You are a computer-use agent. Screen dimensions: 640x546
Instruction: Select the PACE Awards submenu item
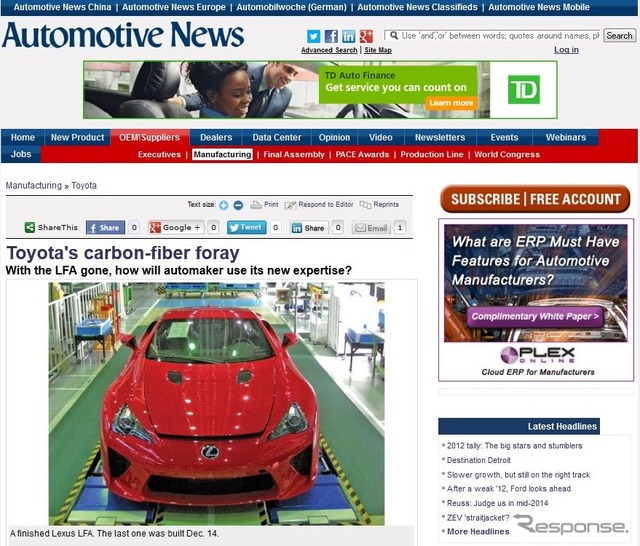click(362, 155)
